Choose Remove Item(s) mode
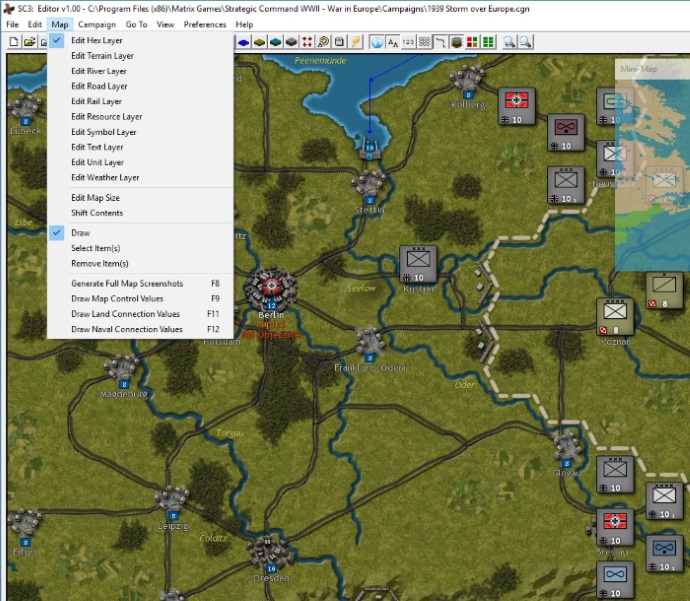690x601 pixels. [x=140, y=264]
